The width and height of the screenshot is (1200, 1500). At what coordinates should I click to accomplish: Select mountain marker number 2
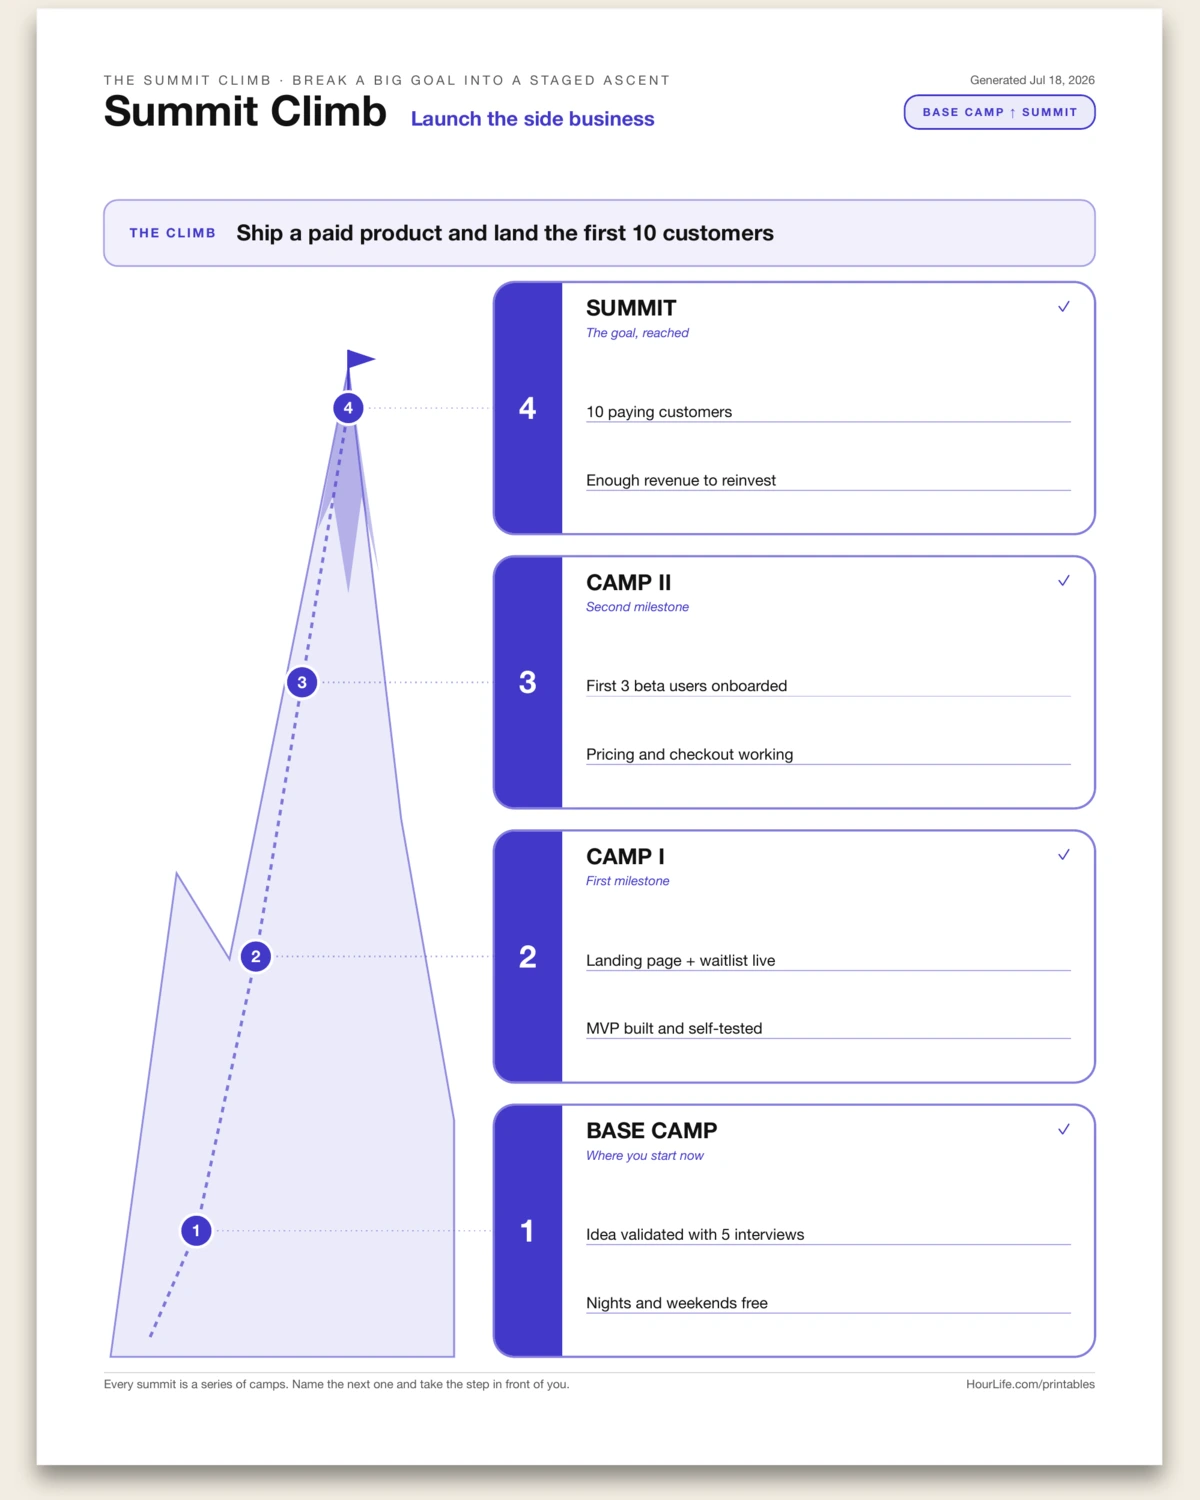256,956
